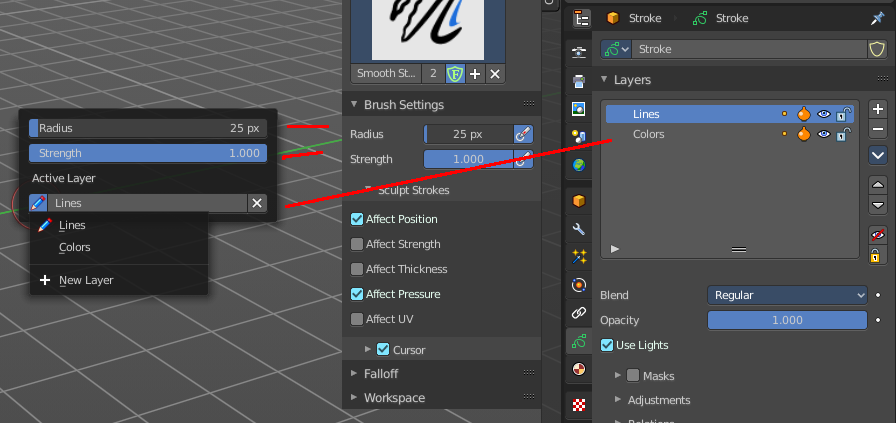This screenshot has width=896, height=423.
Task: Enable the Masks checkbox
Action: (x=633, y=376)
